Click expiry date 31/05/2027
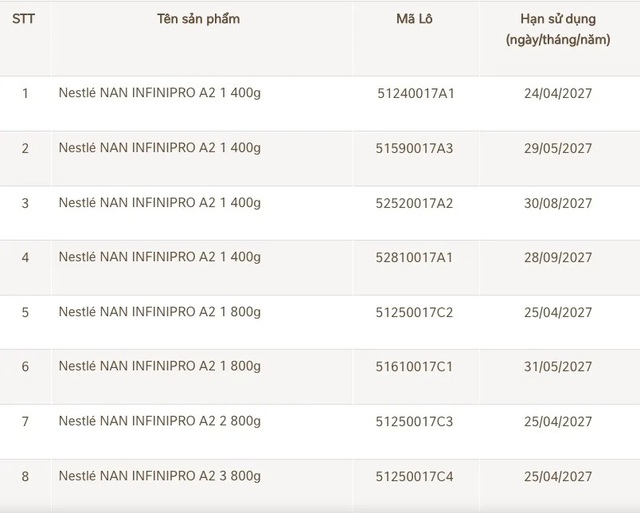The width and height of the screenshot is (640, 513). [x=558, y=367]
